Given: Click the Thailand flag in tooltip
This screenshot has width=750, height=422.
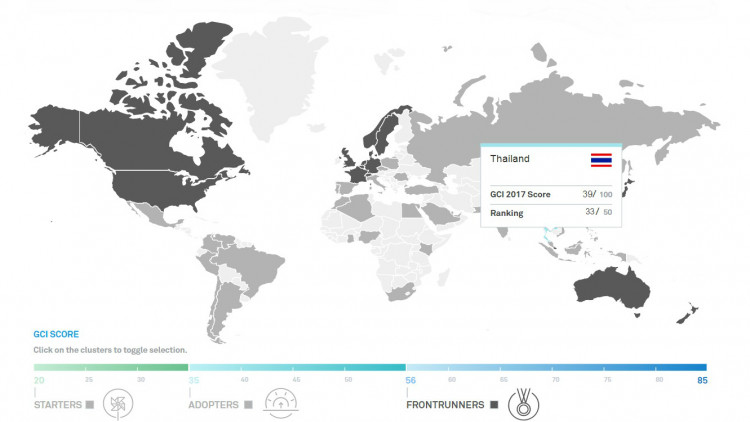Looking at the screenshot, I should click(x=601, y=160).
